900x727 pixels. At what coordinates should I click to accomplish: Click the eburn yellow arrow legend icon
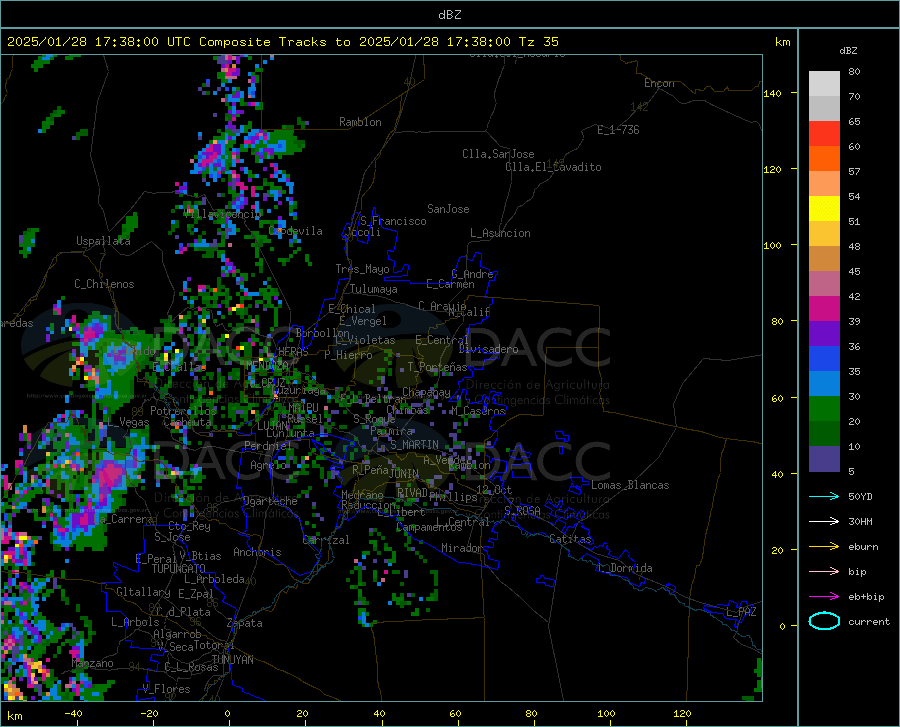[824, 547]
